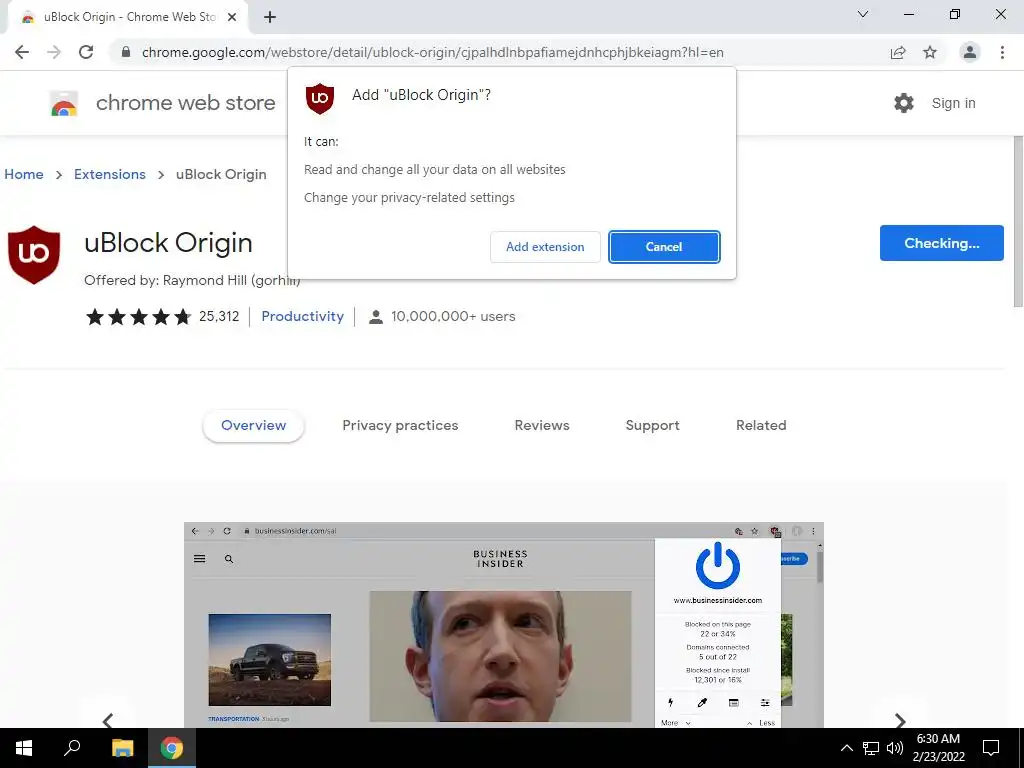
Task: Open the Related tab
Action: coord(761,425)
